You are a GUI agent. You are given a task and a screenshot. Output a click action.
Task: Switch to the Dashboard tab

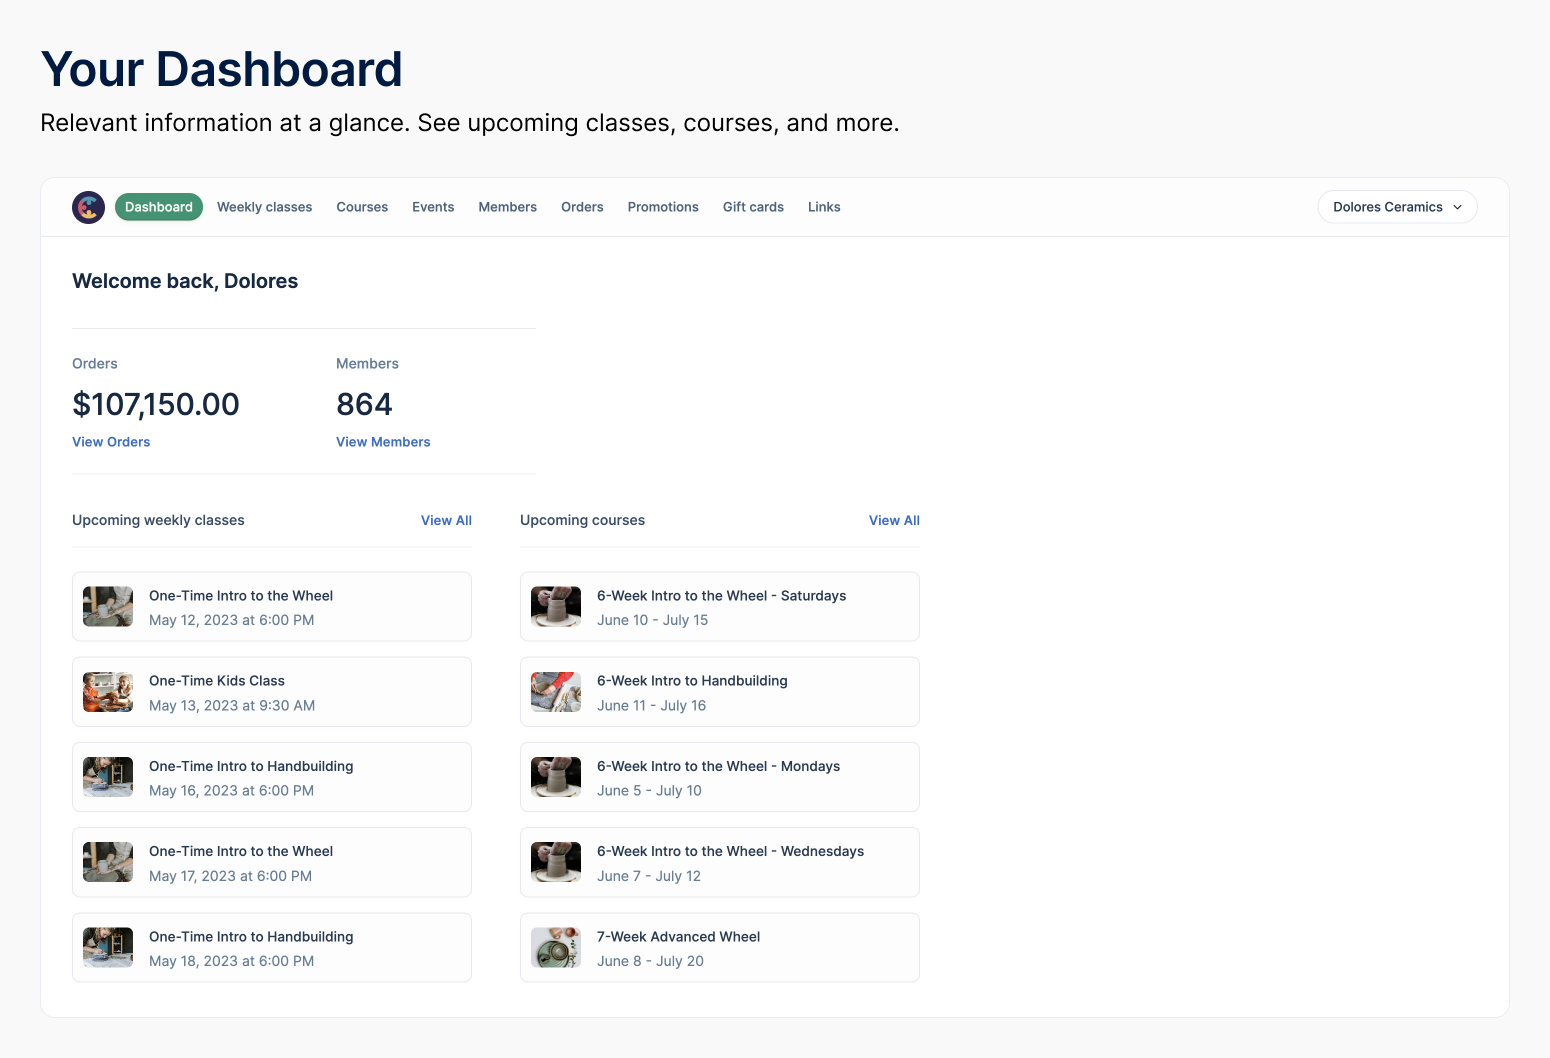(158, 207)
